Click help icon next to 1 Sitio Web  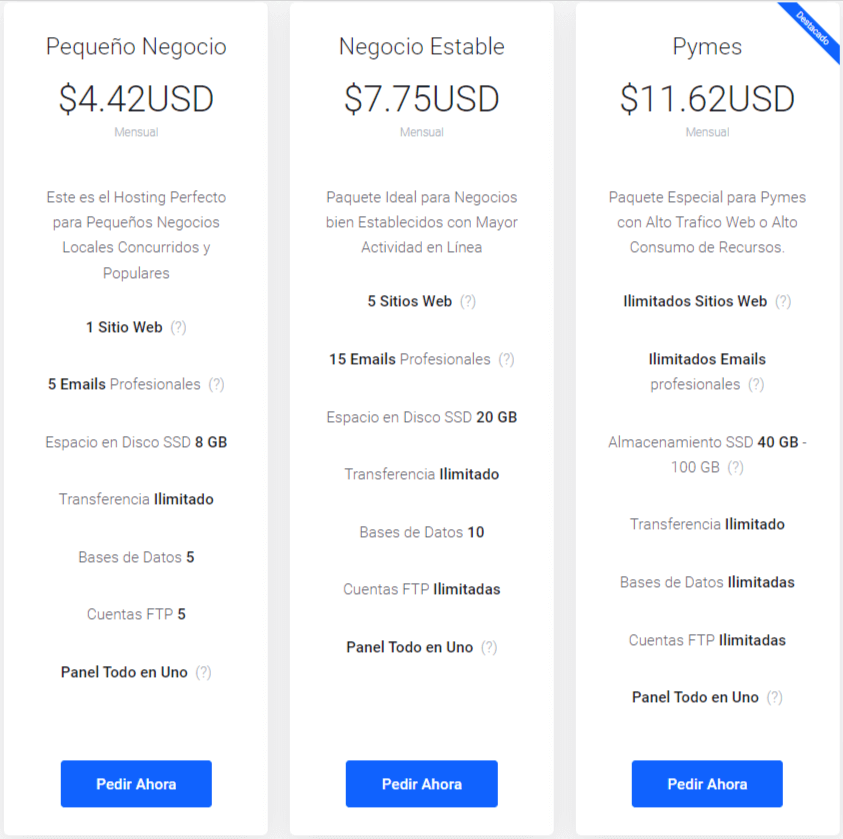pos(179,327)
